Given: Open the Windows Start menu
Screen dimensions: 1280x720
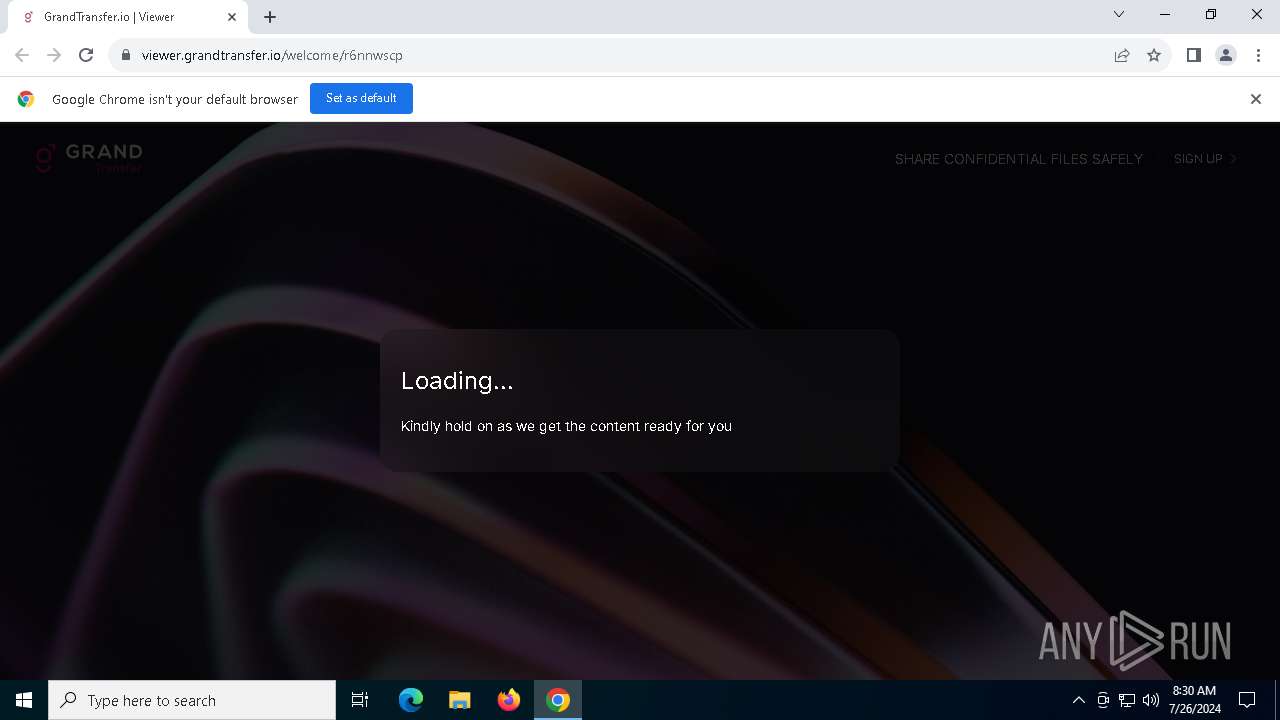Looking at the screenshot, I should point(24,700).
